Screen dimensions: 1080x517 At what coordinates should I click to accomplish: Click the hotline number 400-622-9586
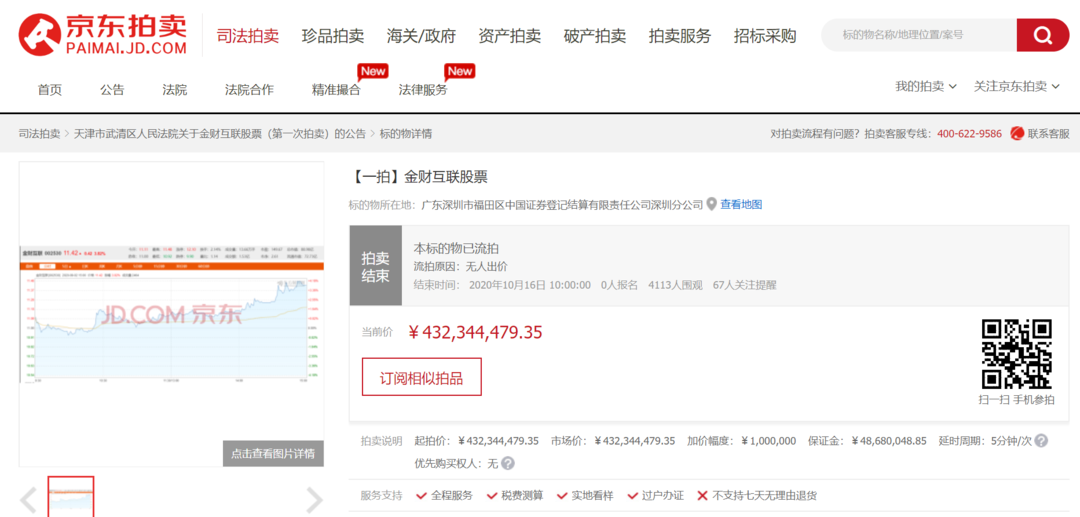[969, 134]
